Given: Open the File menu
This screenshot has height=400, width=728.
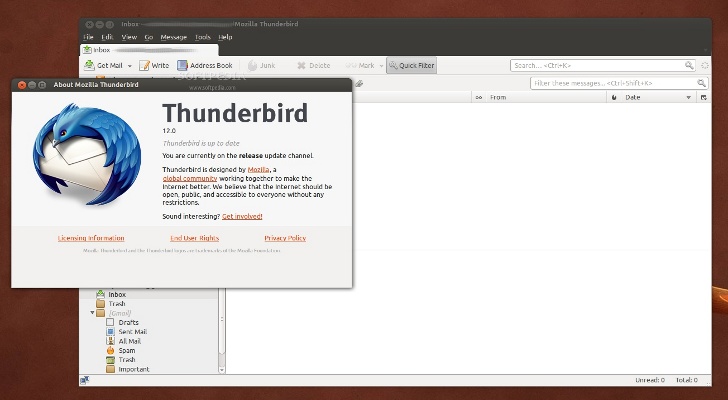Looking at the screenshot, I should pyautogui.click(x=88, y=37).
